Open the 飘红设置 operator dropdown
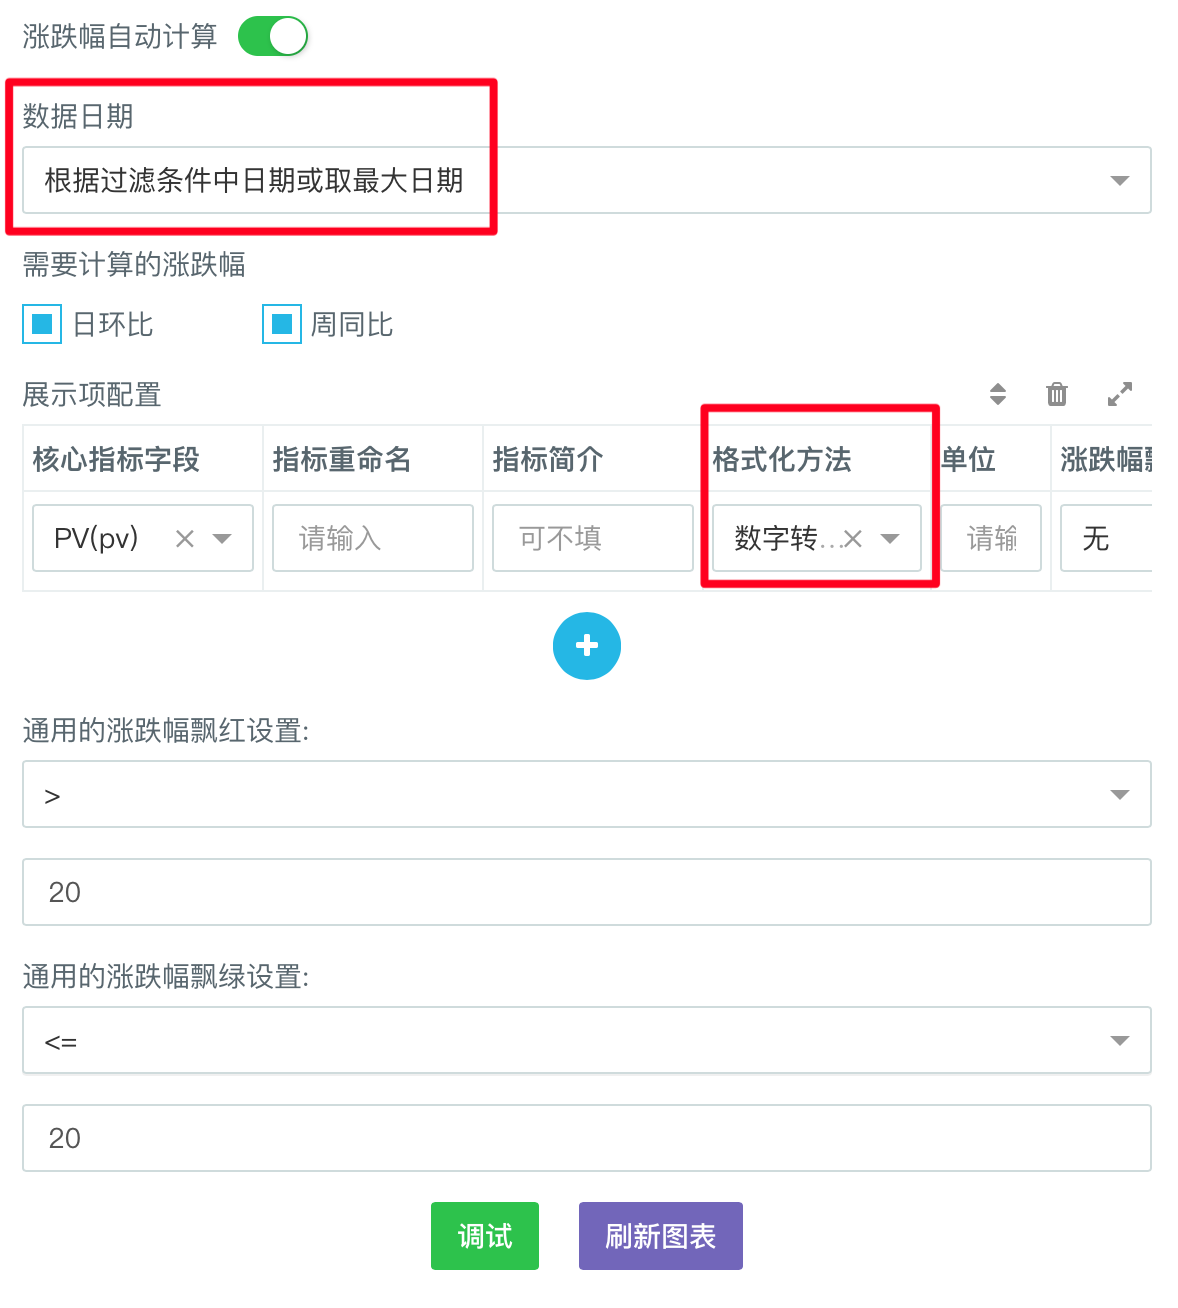This screenshot has height=1308, width=1178. coord(587,794)
